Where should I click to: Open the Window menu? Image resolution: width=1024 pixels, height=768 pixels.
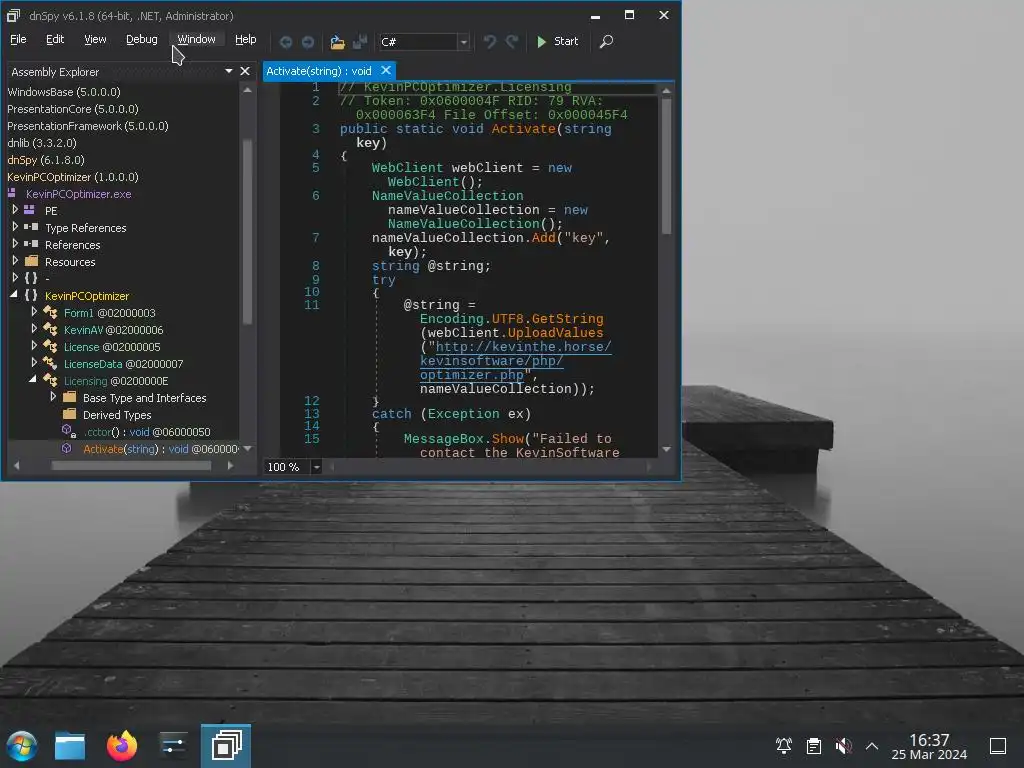[x=197, y=39]
